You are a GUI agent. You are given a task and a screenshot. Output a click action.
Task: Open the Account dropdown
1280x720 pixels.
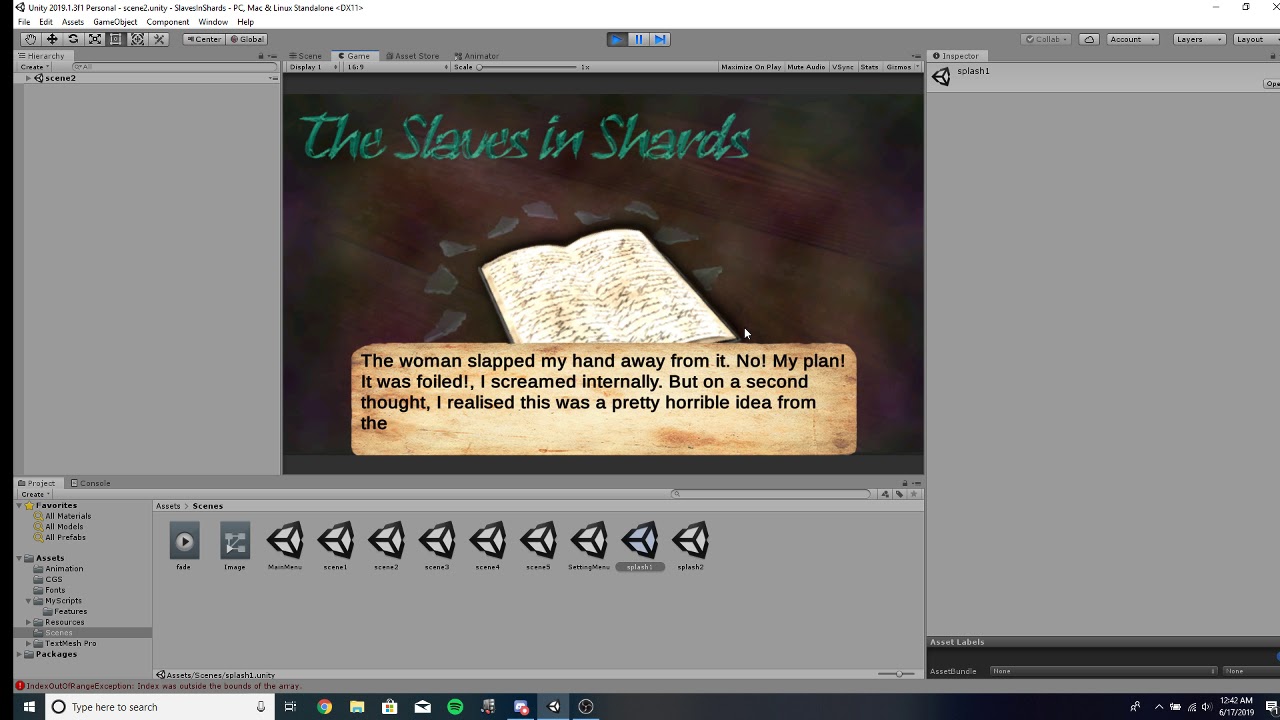coord(1132,39)
